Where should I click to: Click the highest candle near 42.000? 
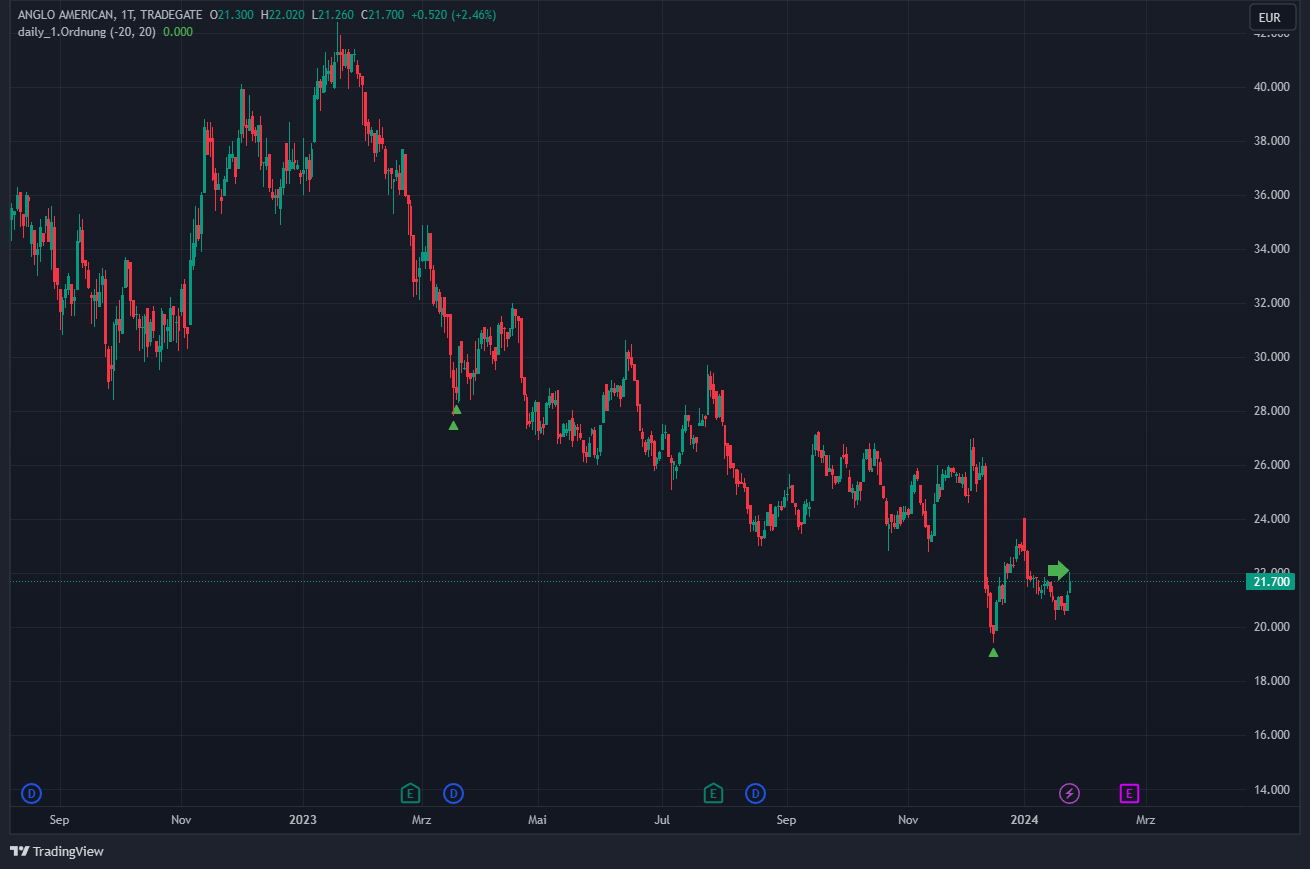[x=339, y=40]
